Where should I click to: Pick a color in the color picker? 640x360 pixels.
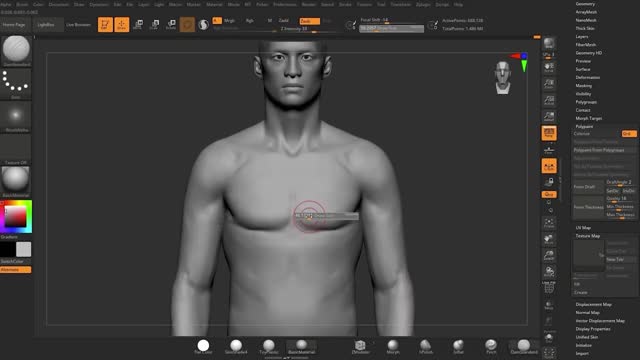click(16, 216)
